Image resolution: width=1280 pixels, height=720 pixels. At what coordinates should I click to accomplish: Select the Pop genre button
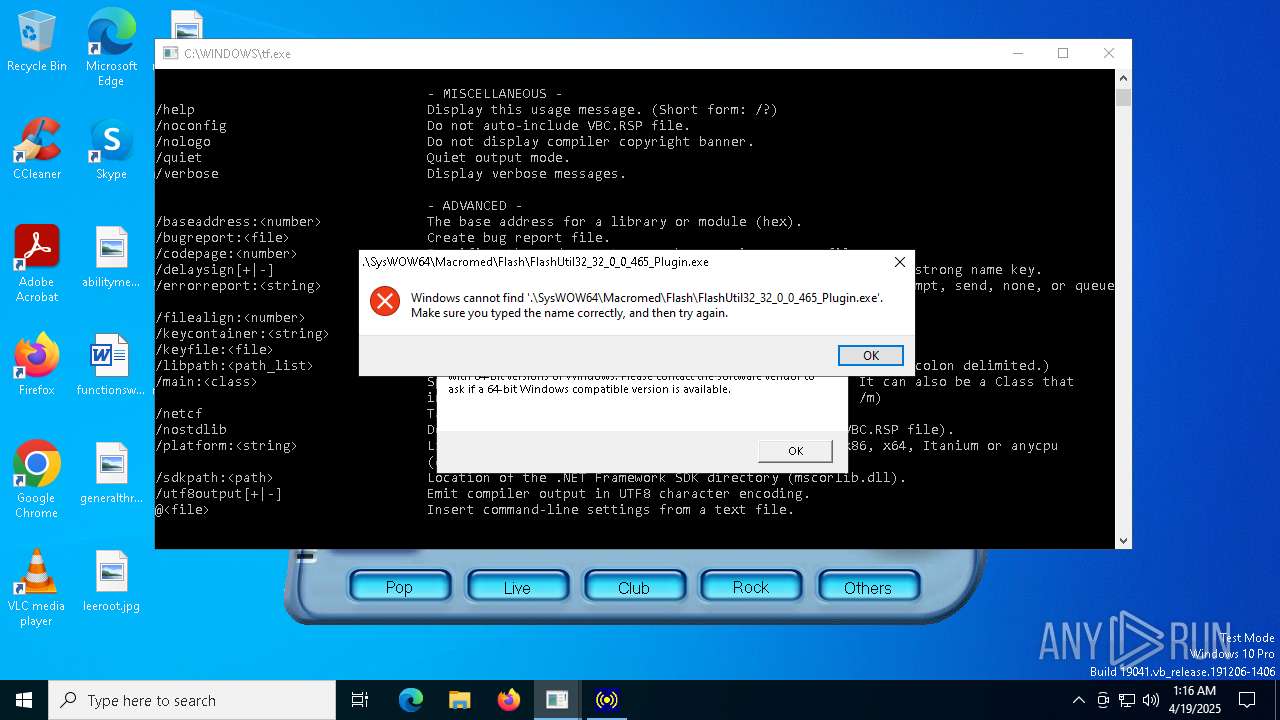pyautogui.click(x=399, y=587)
